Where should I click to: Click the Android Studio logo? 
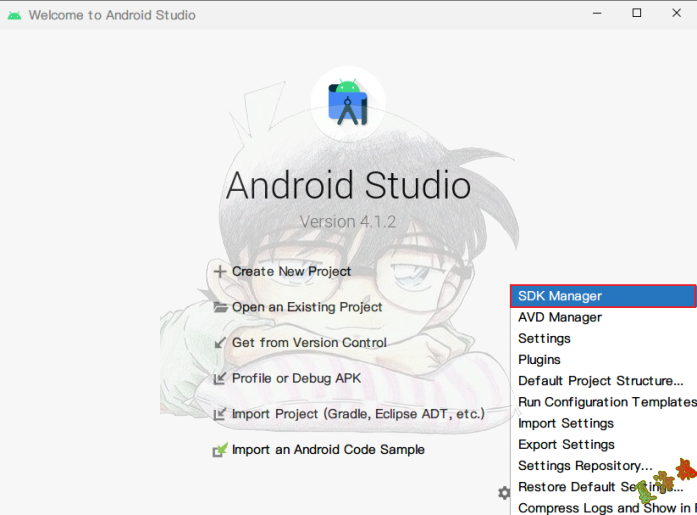[348, 103]
